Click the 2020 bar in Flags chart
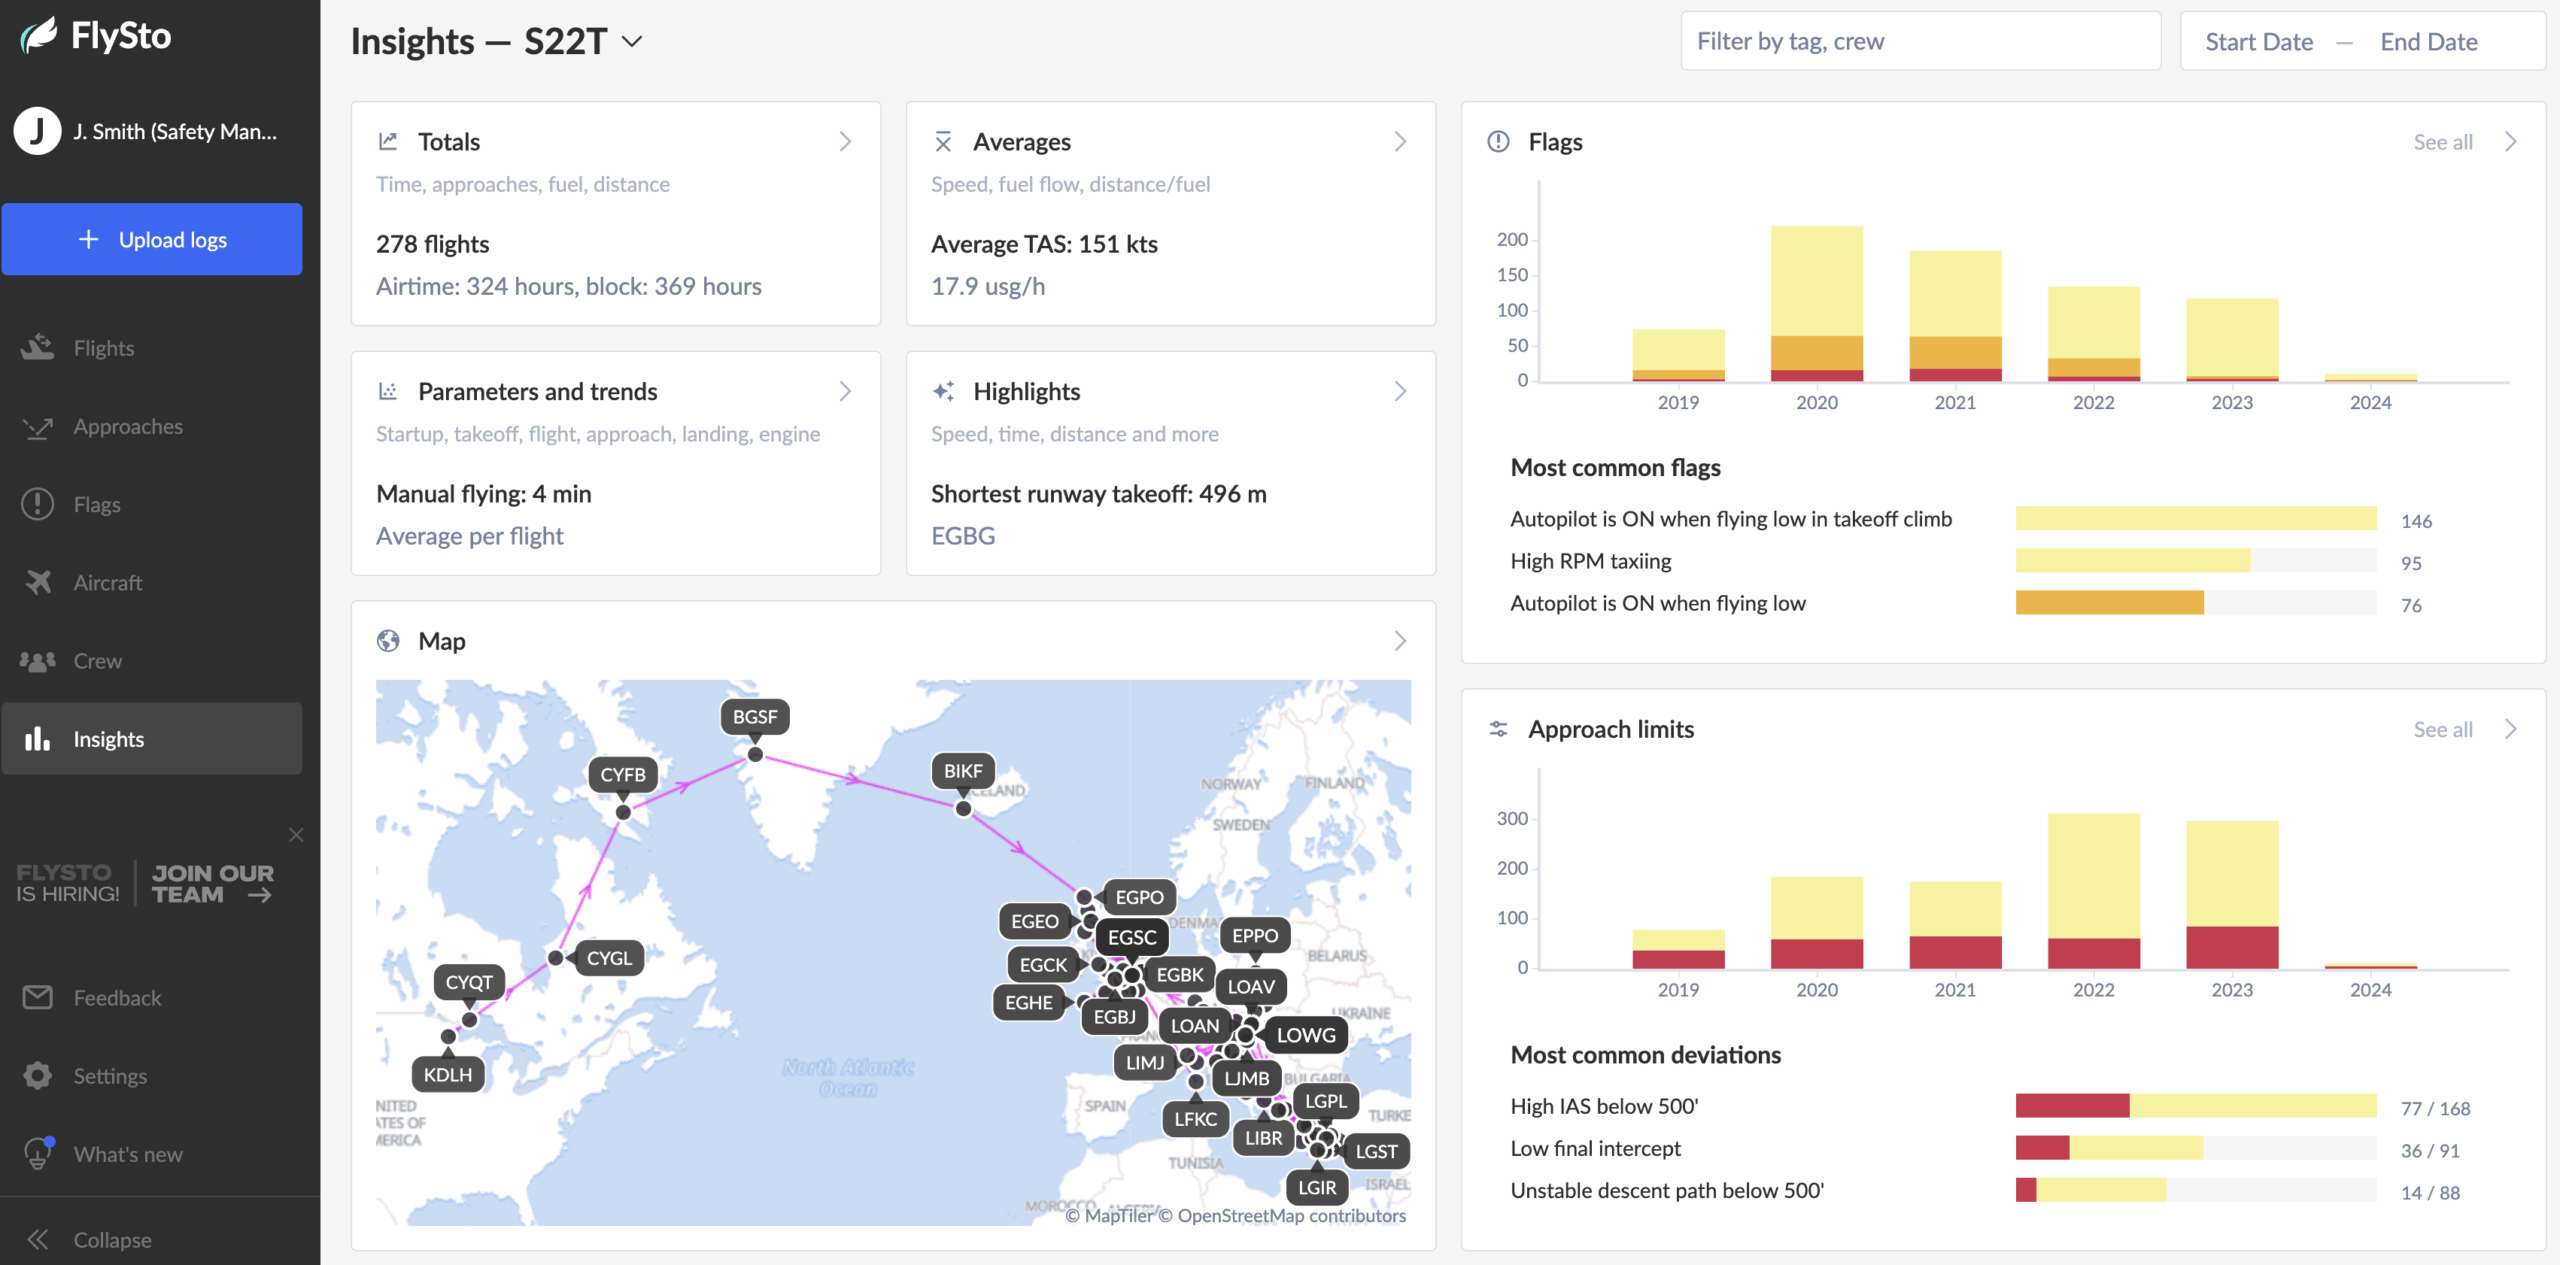The height and width of the screenshot is (1265, 2560). tap(1816, 303)
